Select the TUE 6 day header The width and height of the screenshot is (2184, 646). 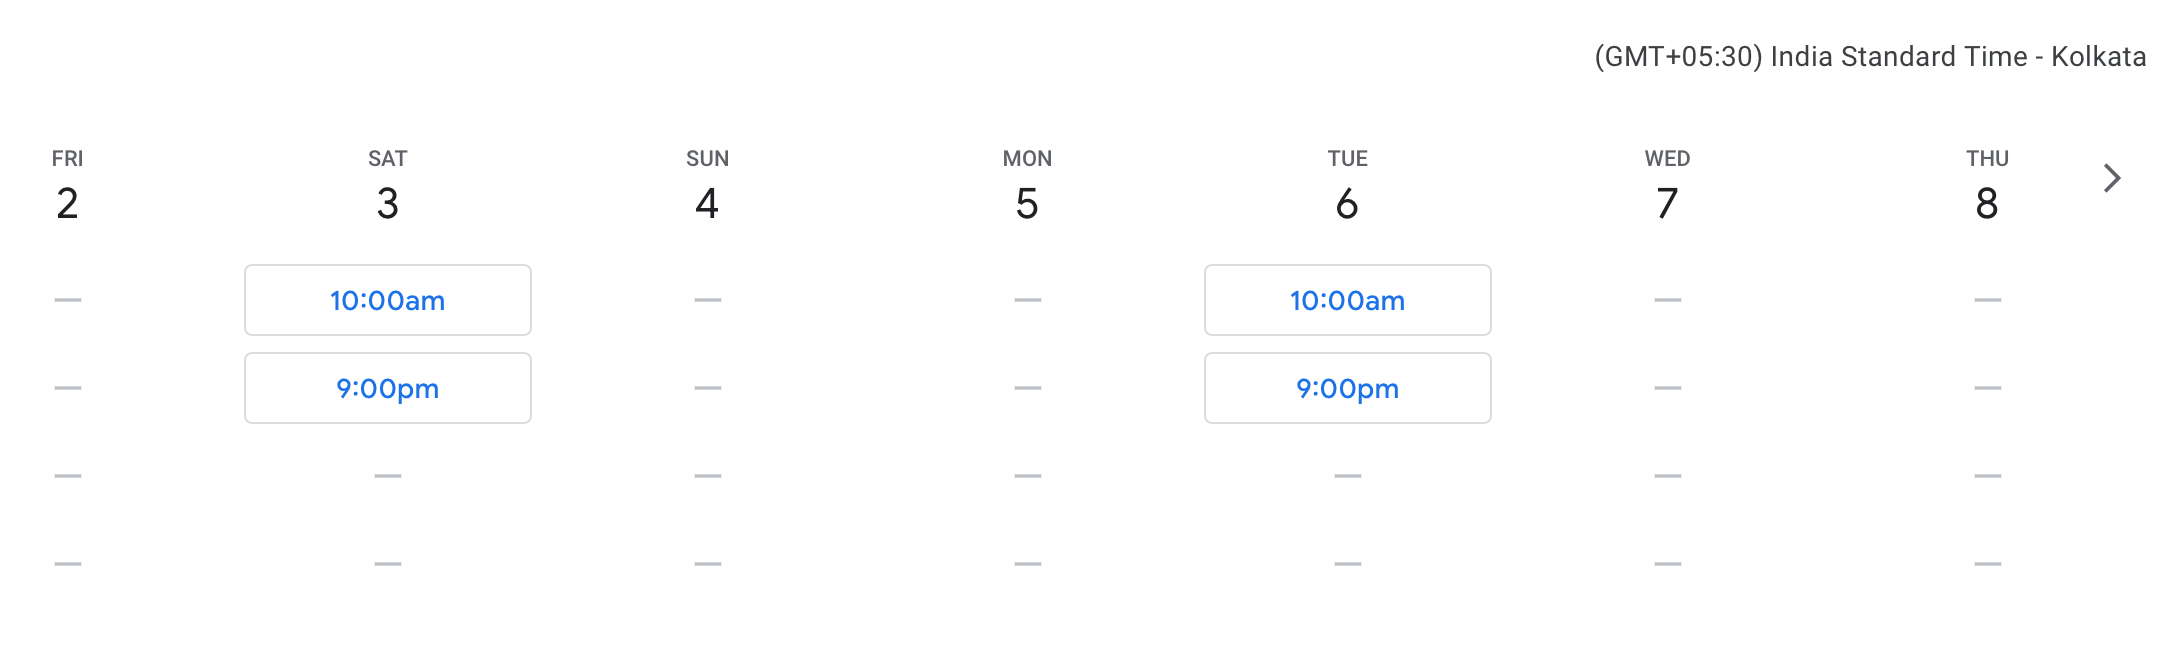pyautogui.click(x=1347, y=187)
